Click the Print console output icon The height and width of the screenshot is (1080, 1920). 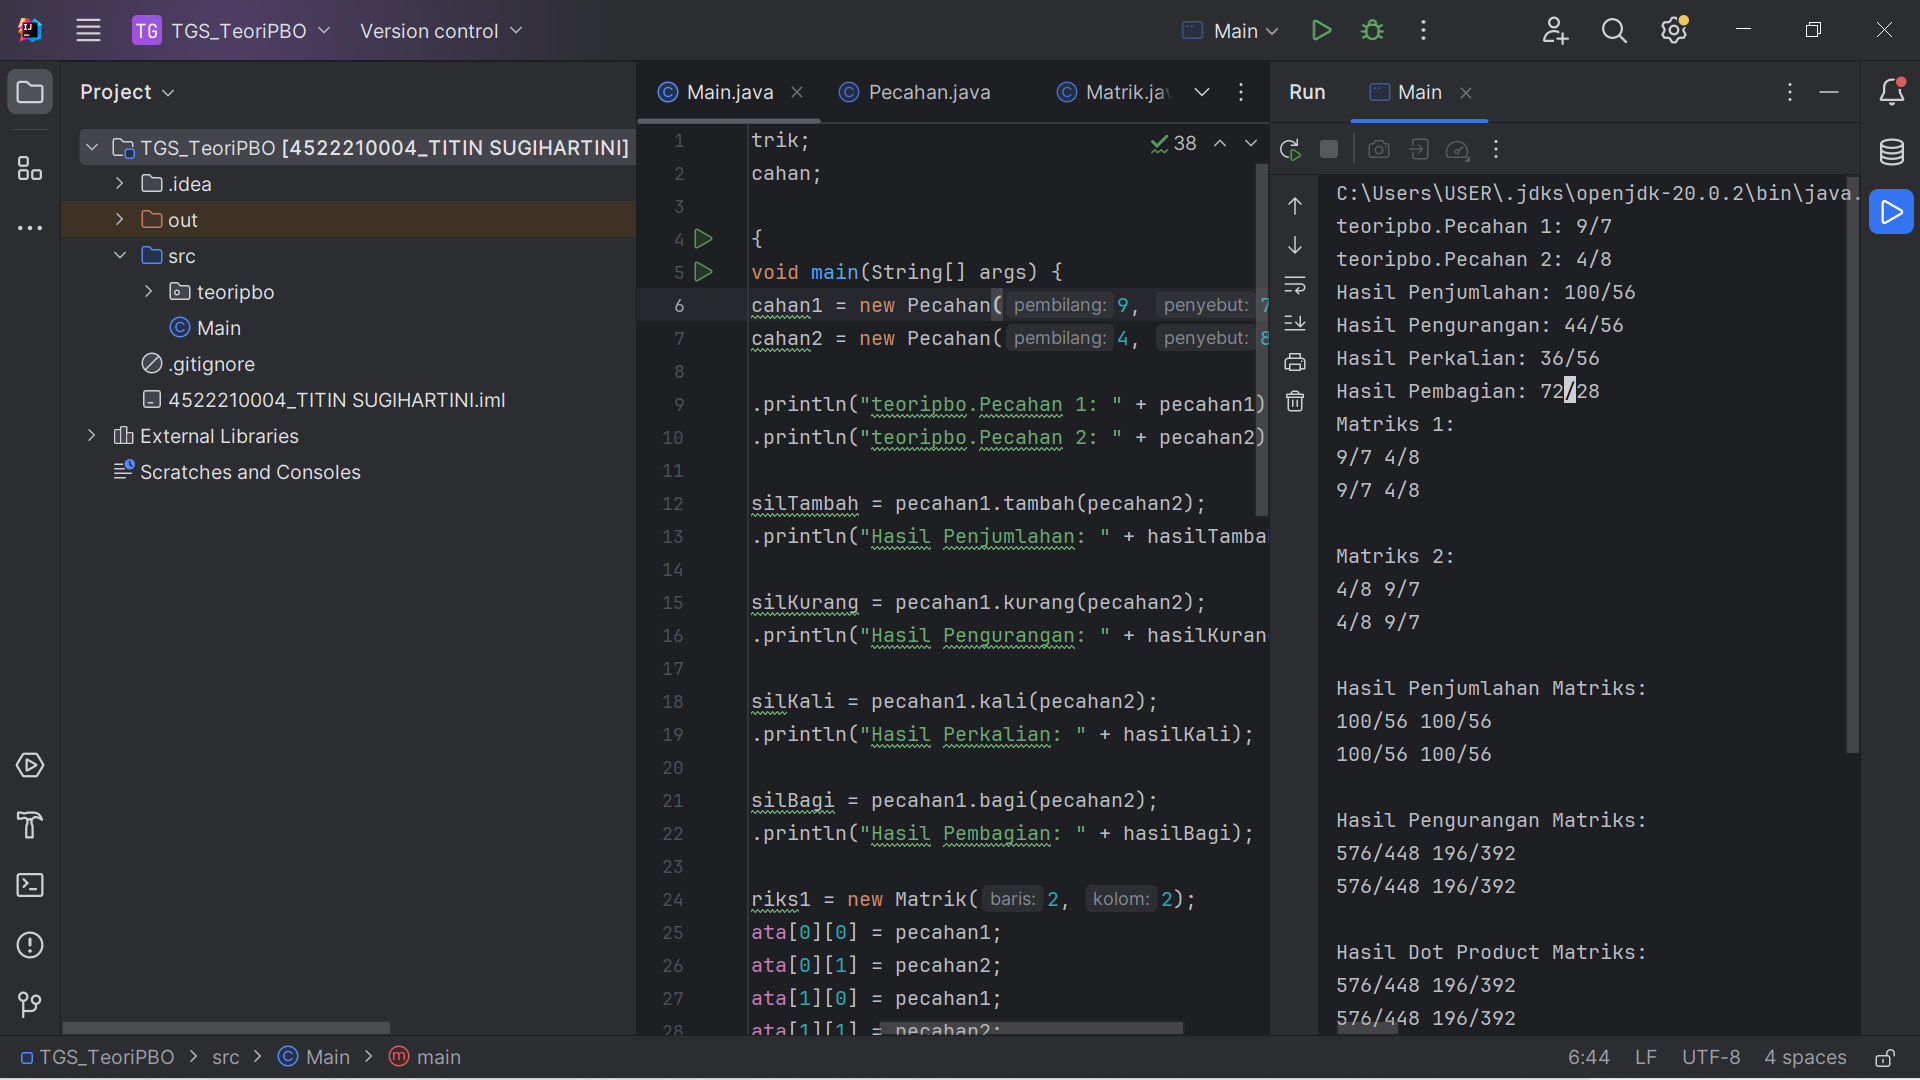1295,362
